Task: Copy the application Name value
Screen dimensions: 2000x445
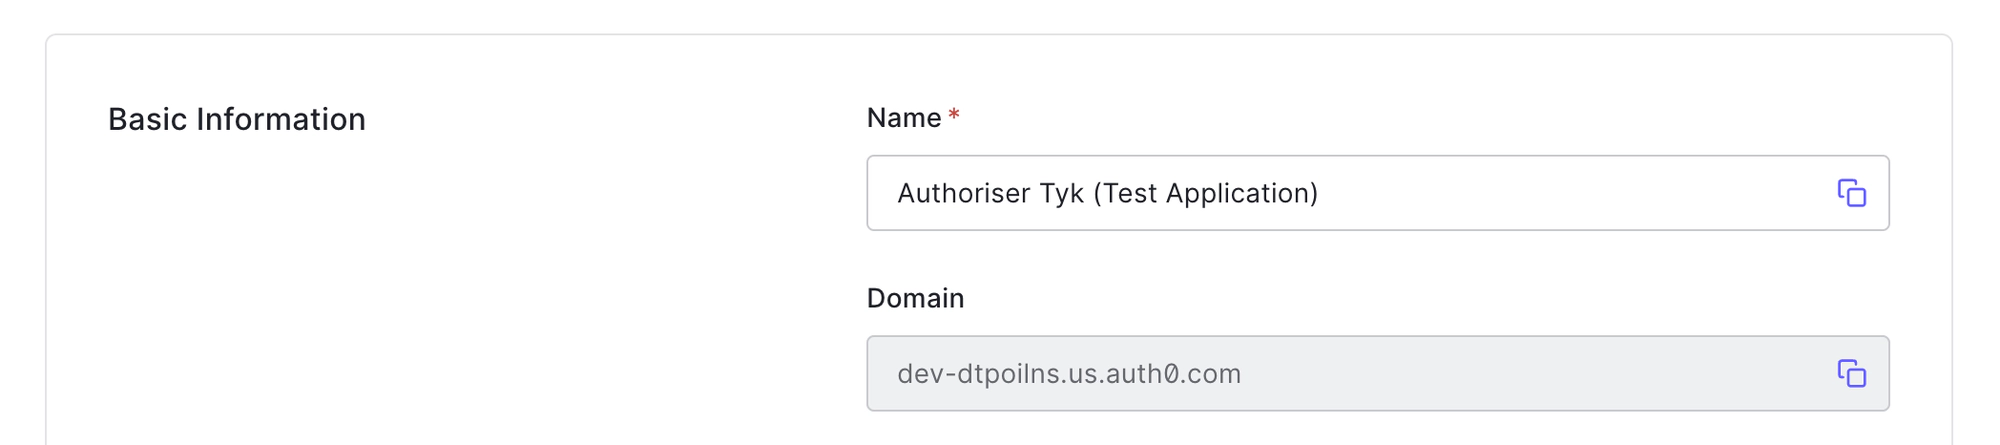Action: coord(1851,193)
